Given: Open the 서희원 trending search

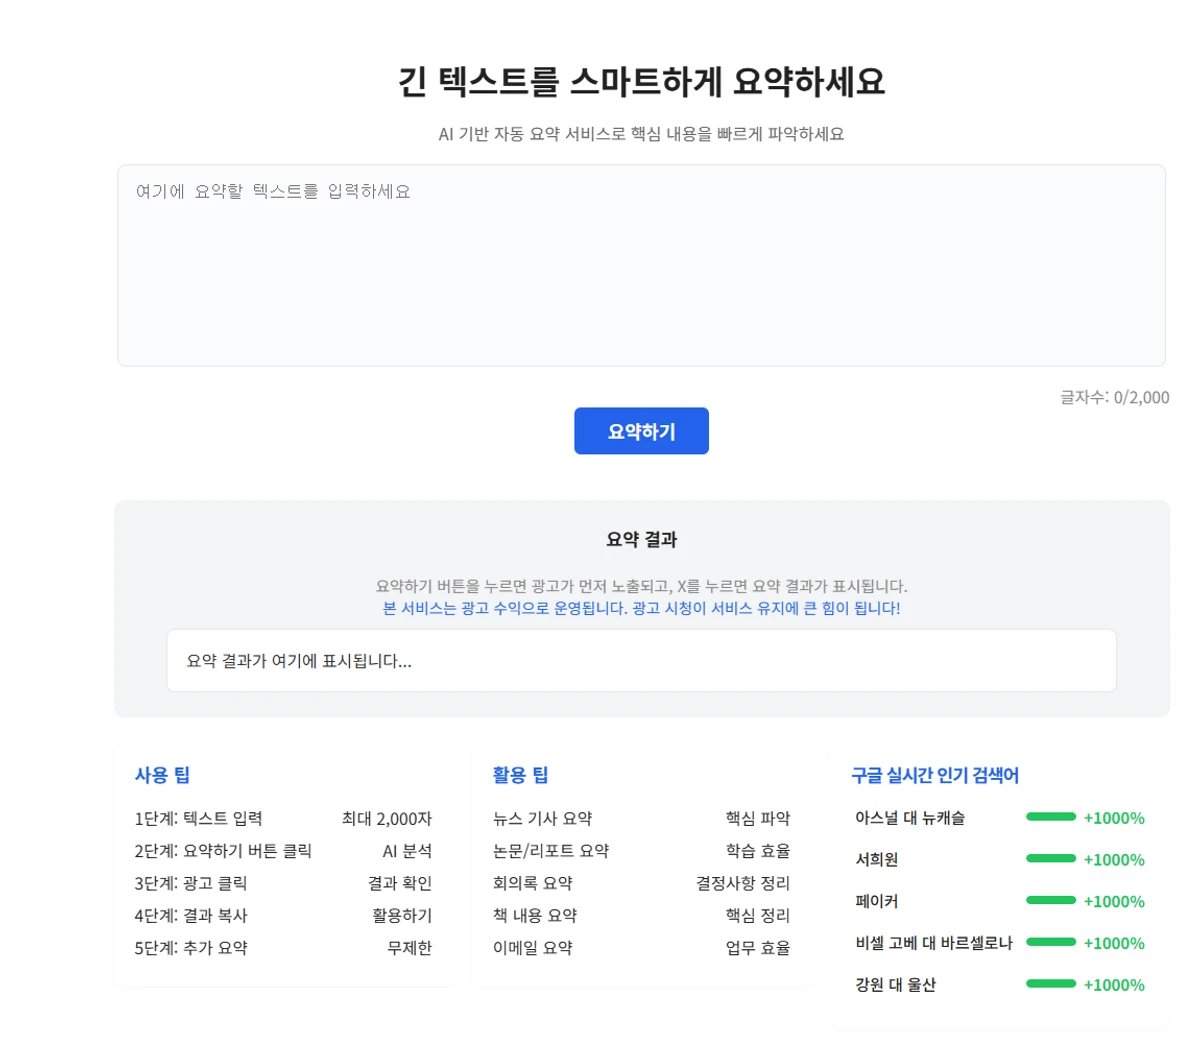Looking at the screenshot, I should tap(877, 859).
